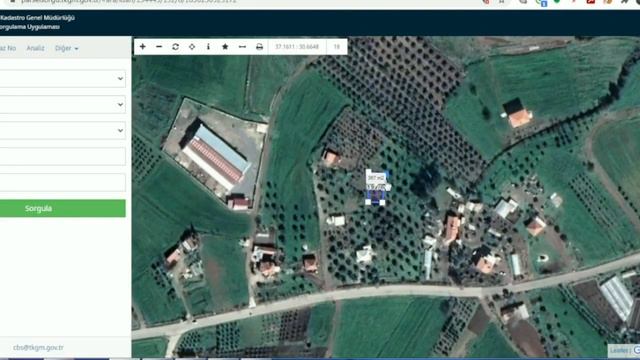Screen dimensions: 640x360
Task: Open the Diğer dropdown menu
Action: click(x=67, y=48)
